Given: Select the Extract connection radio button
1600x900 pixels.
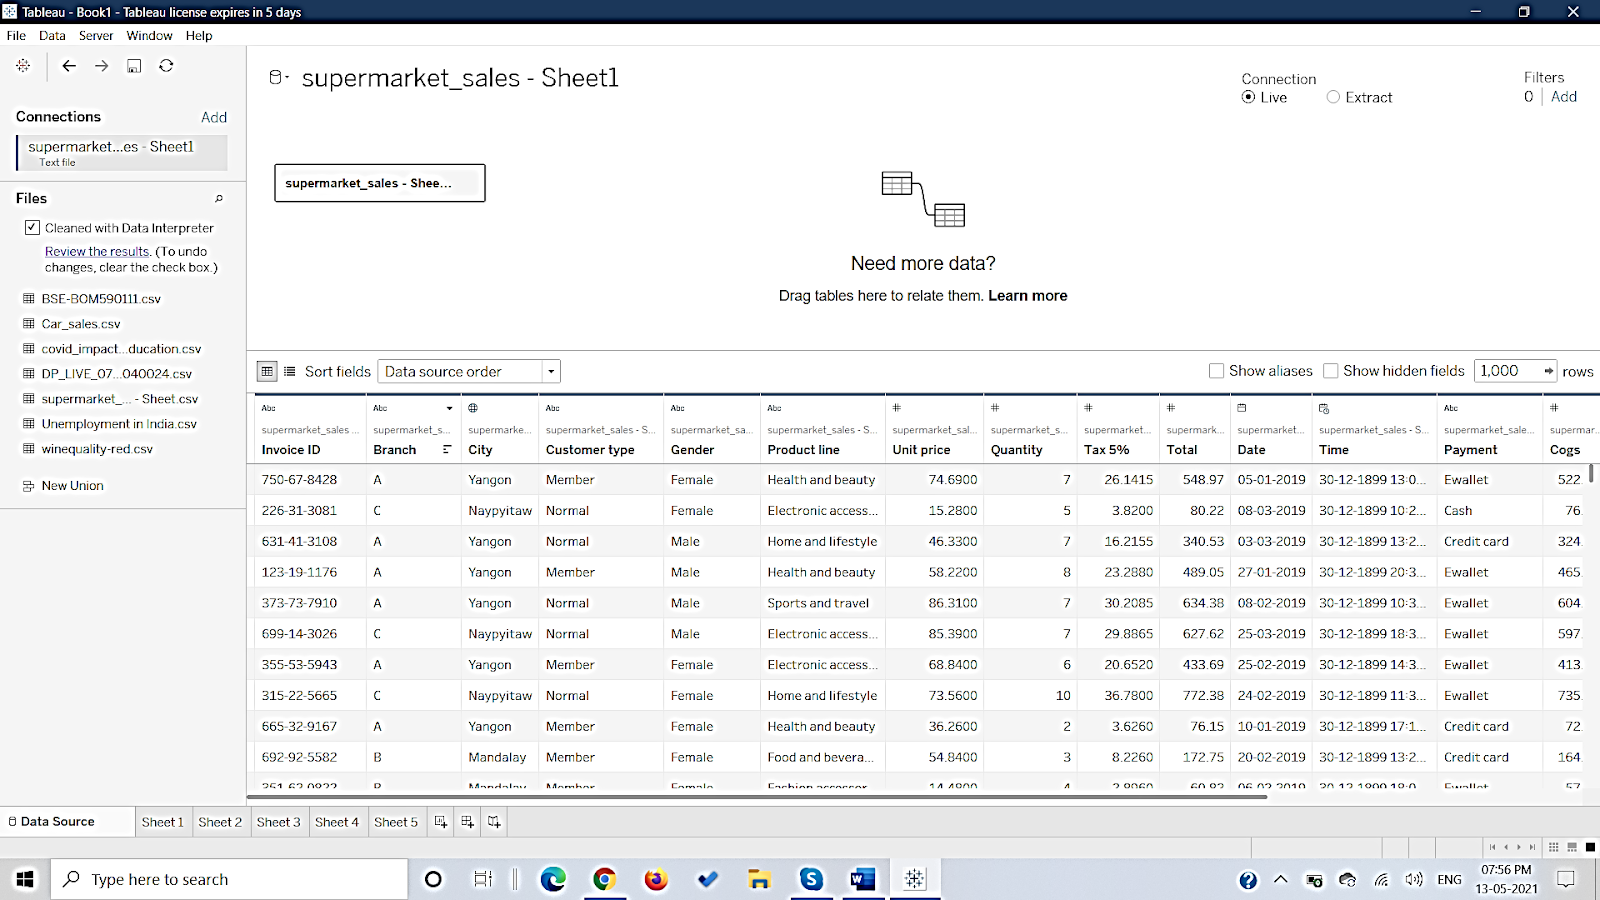Looking at the screenshot, I should point(1333,97).
